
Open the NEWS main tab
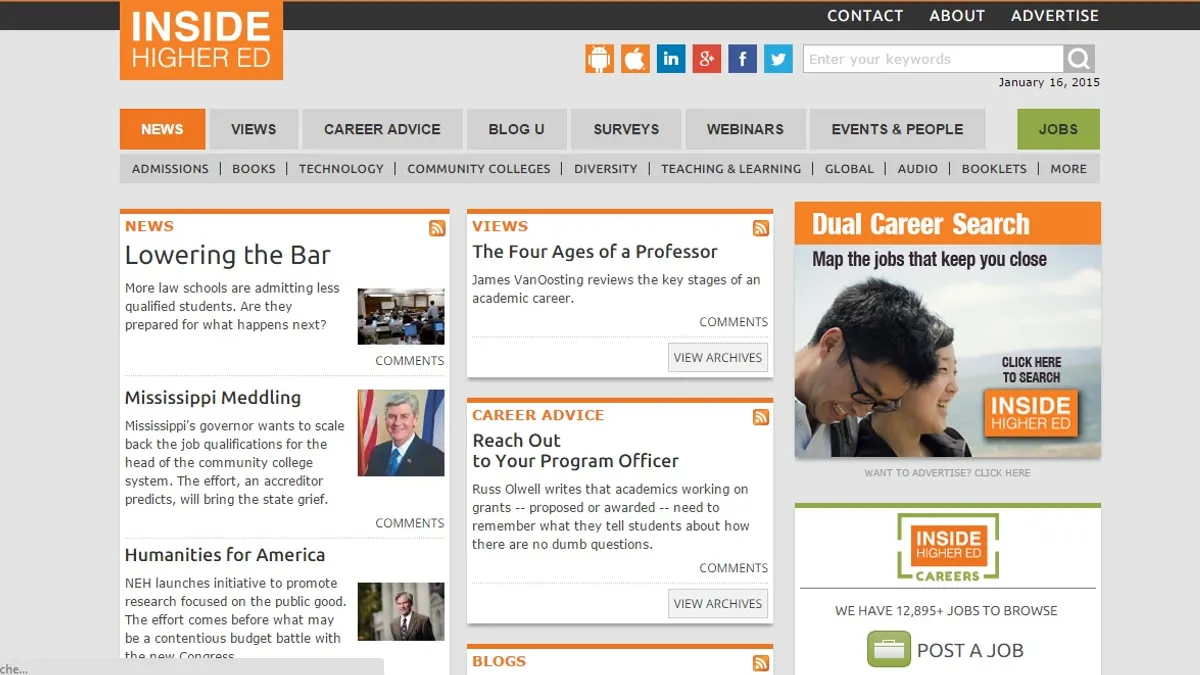click(162, 129)
